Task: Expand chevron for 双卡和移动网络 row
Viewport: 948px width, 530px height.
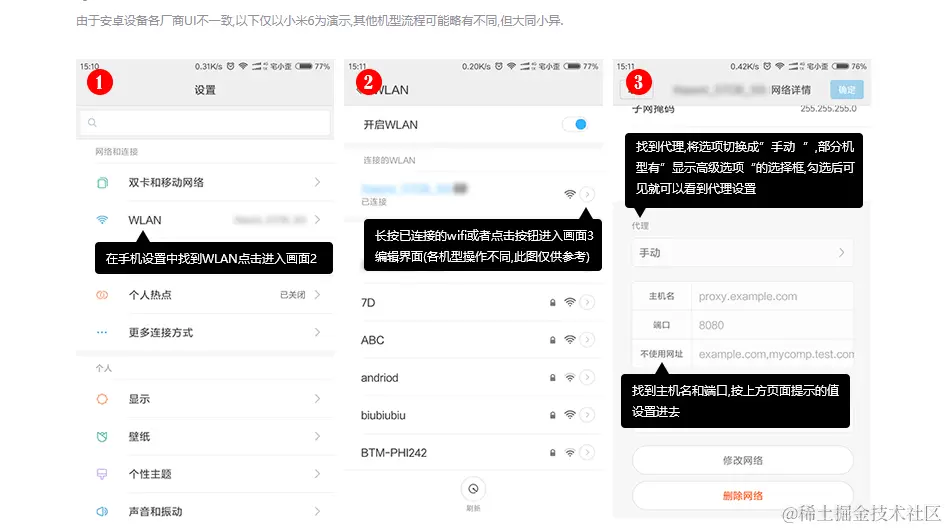Action: pyautogui.click(x=317, y=182)
